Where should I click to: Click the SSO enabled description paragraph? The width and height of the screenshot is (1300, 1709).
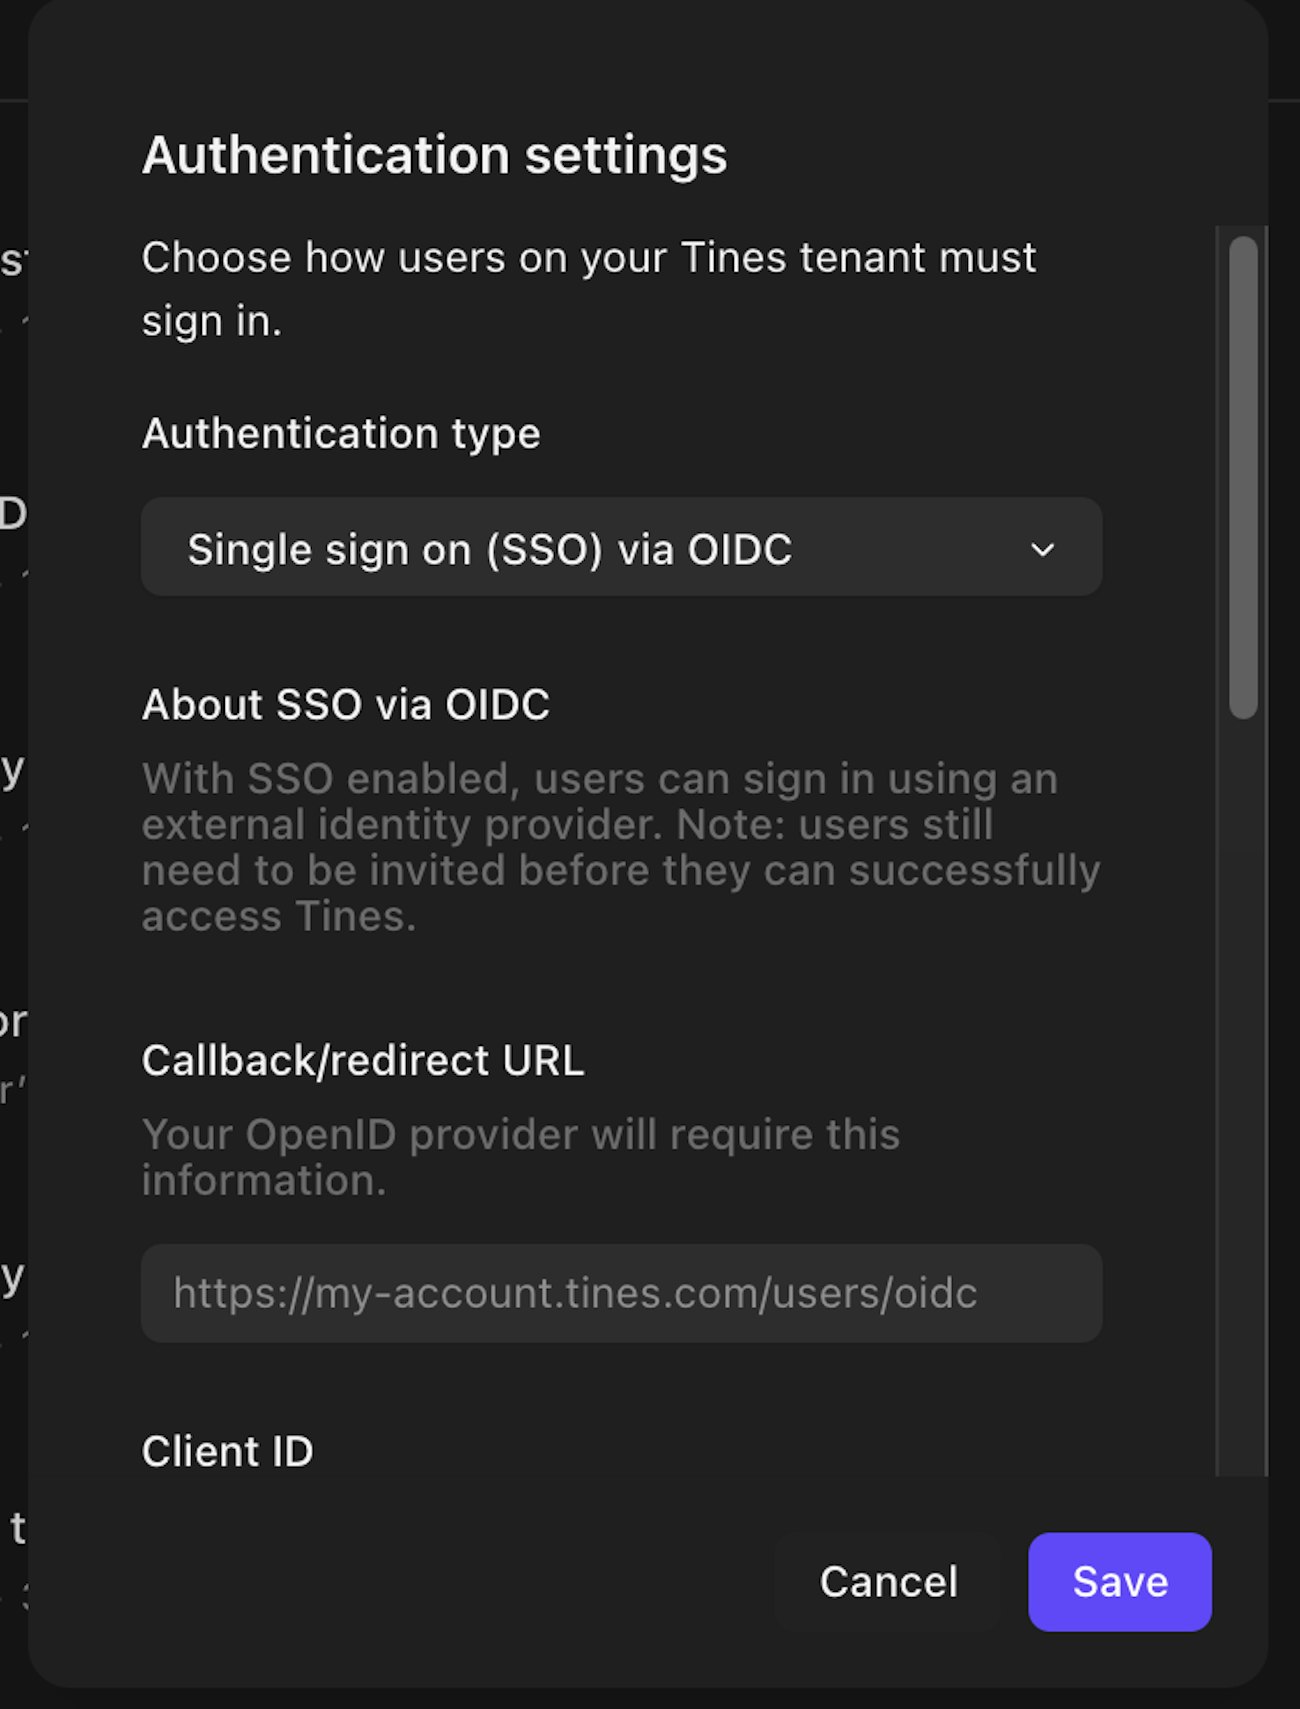click(x=620, y=847)
